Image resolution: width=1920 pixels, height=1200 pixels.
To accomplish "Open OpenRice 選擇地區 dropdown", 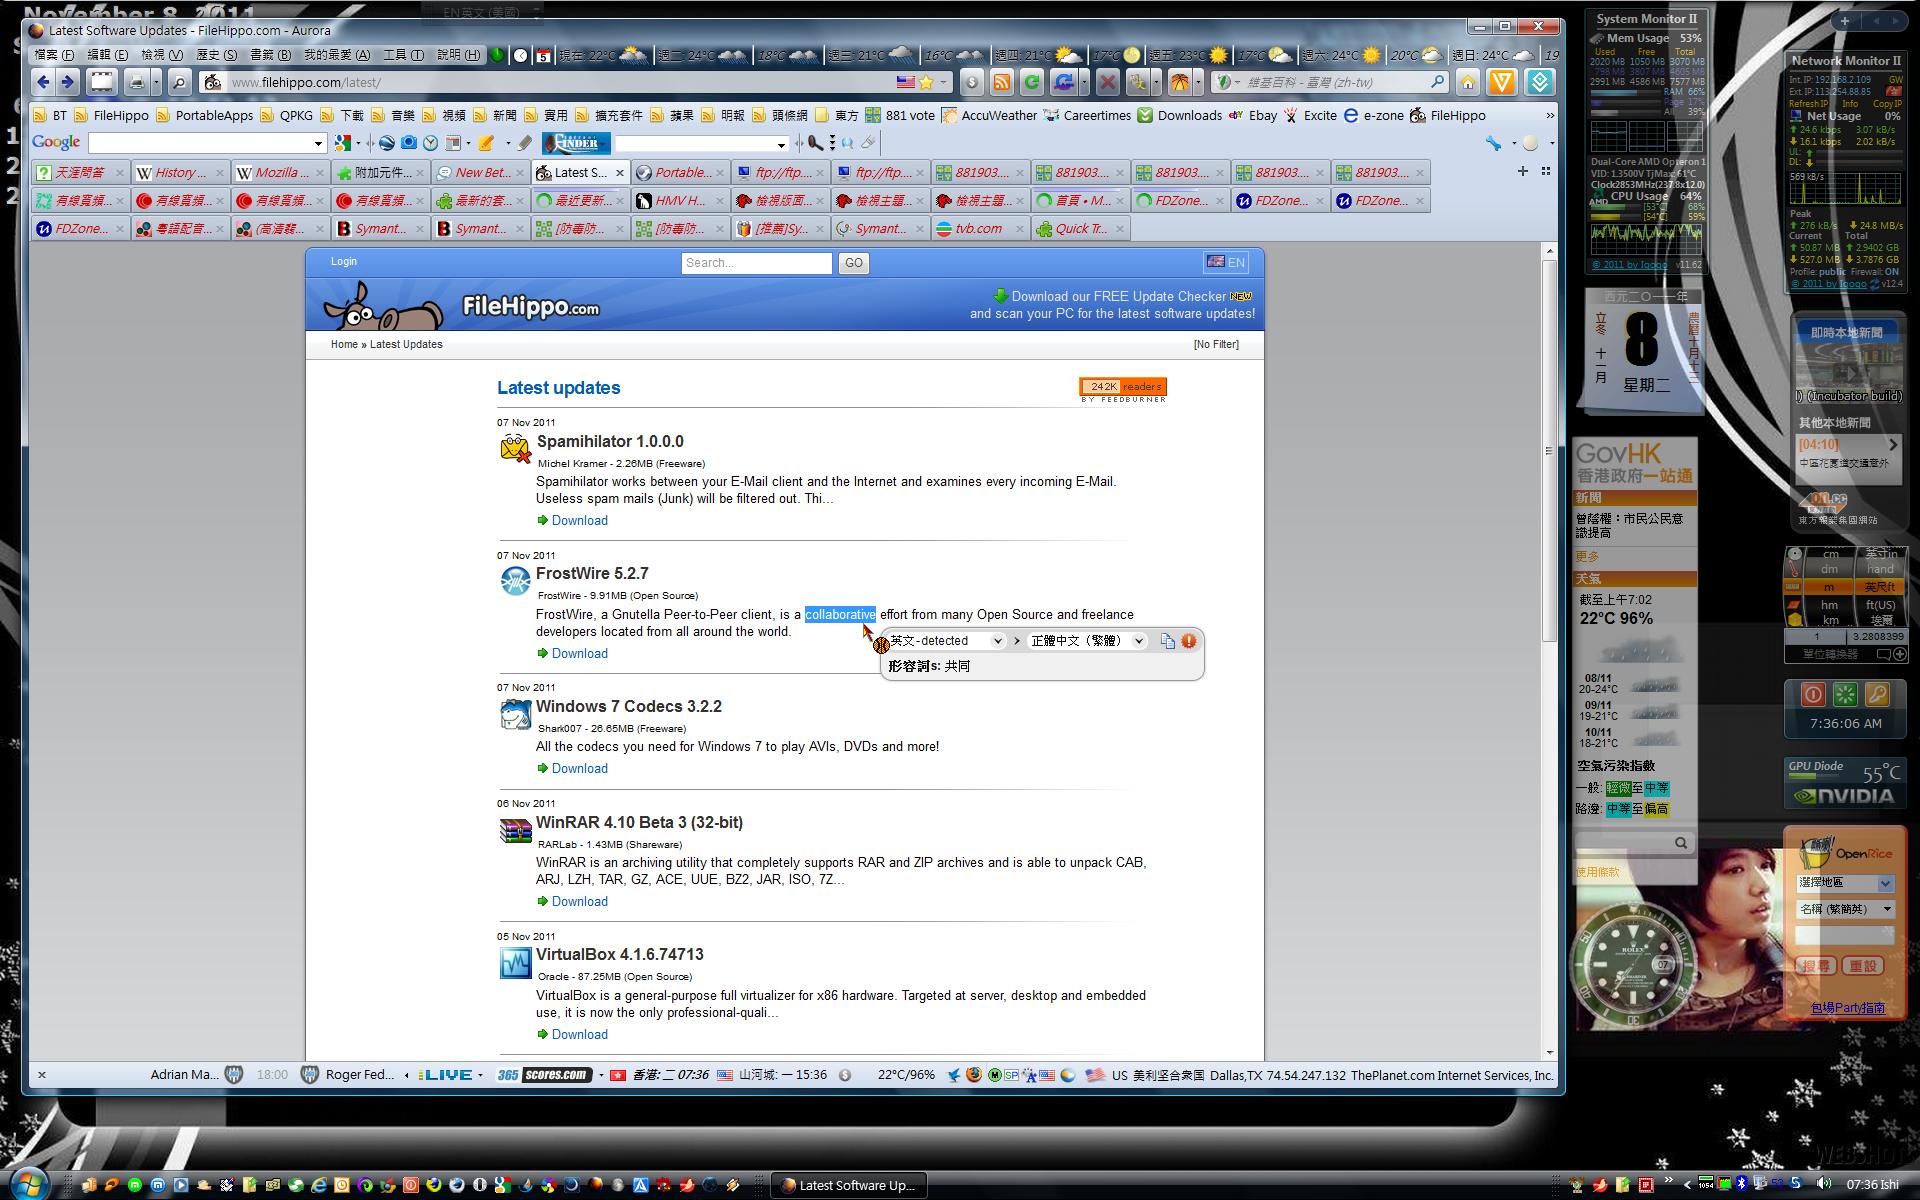I will (1845, 883).
